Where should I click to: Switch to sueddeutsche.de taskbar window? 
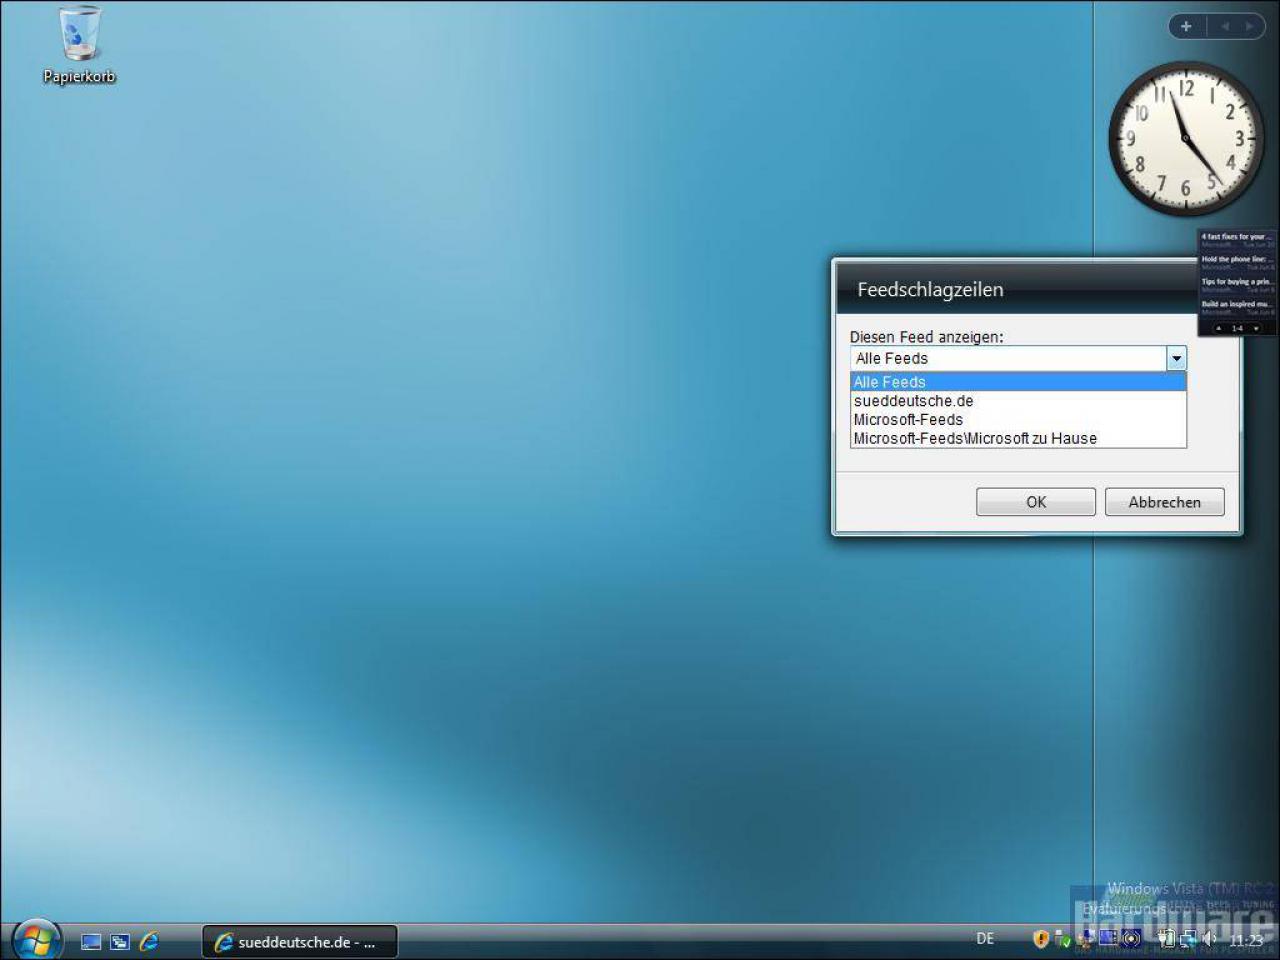(300, 942)
